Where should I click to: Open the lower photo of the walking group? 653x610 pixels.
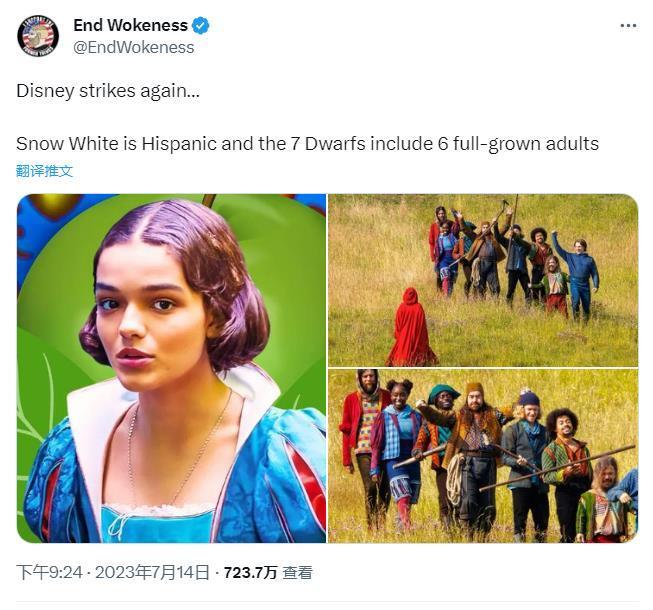[483, 456]
